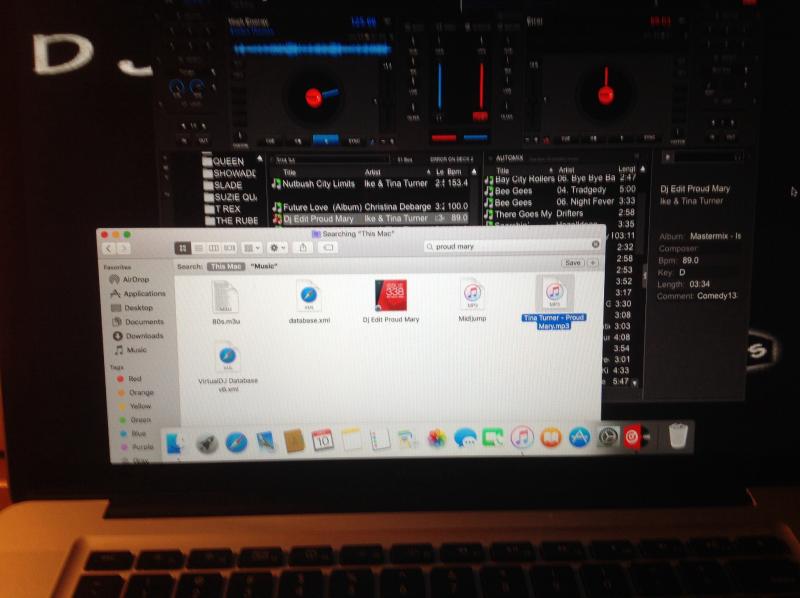The height and width of the screenshot is (598, 800).
Task: Select the Orange tag in sidebar
Action: pyautogui.click(x=136, y=392)
